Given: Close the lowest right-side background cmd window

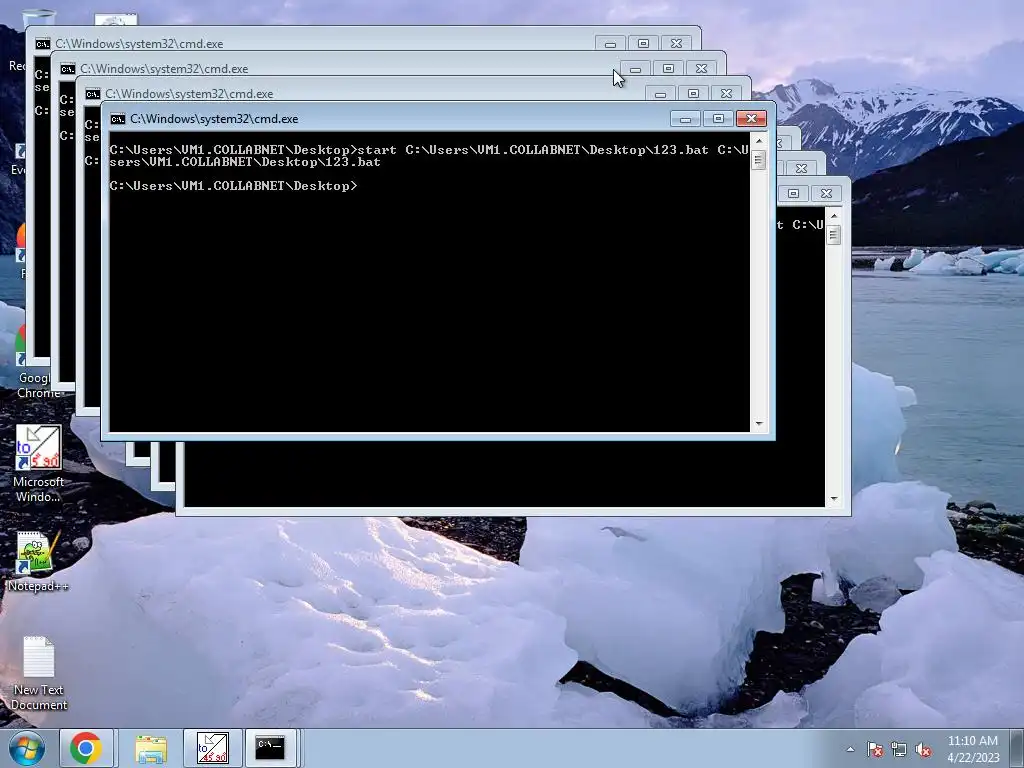Looking at the screenshot, I should (826, 193).
